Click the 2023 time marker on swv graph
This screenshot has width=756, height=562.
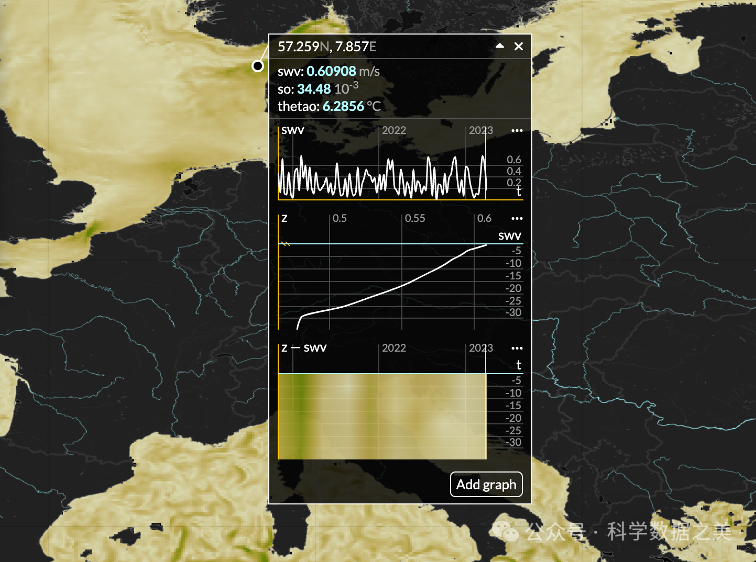point(481,130)
